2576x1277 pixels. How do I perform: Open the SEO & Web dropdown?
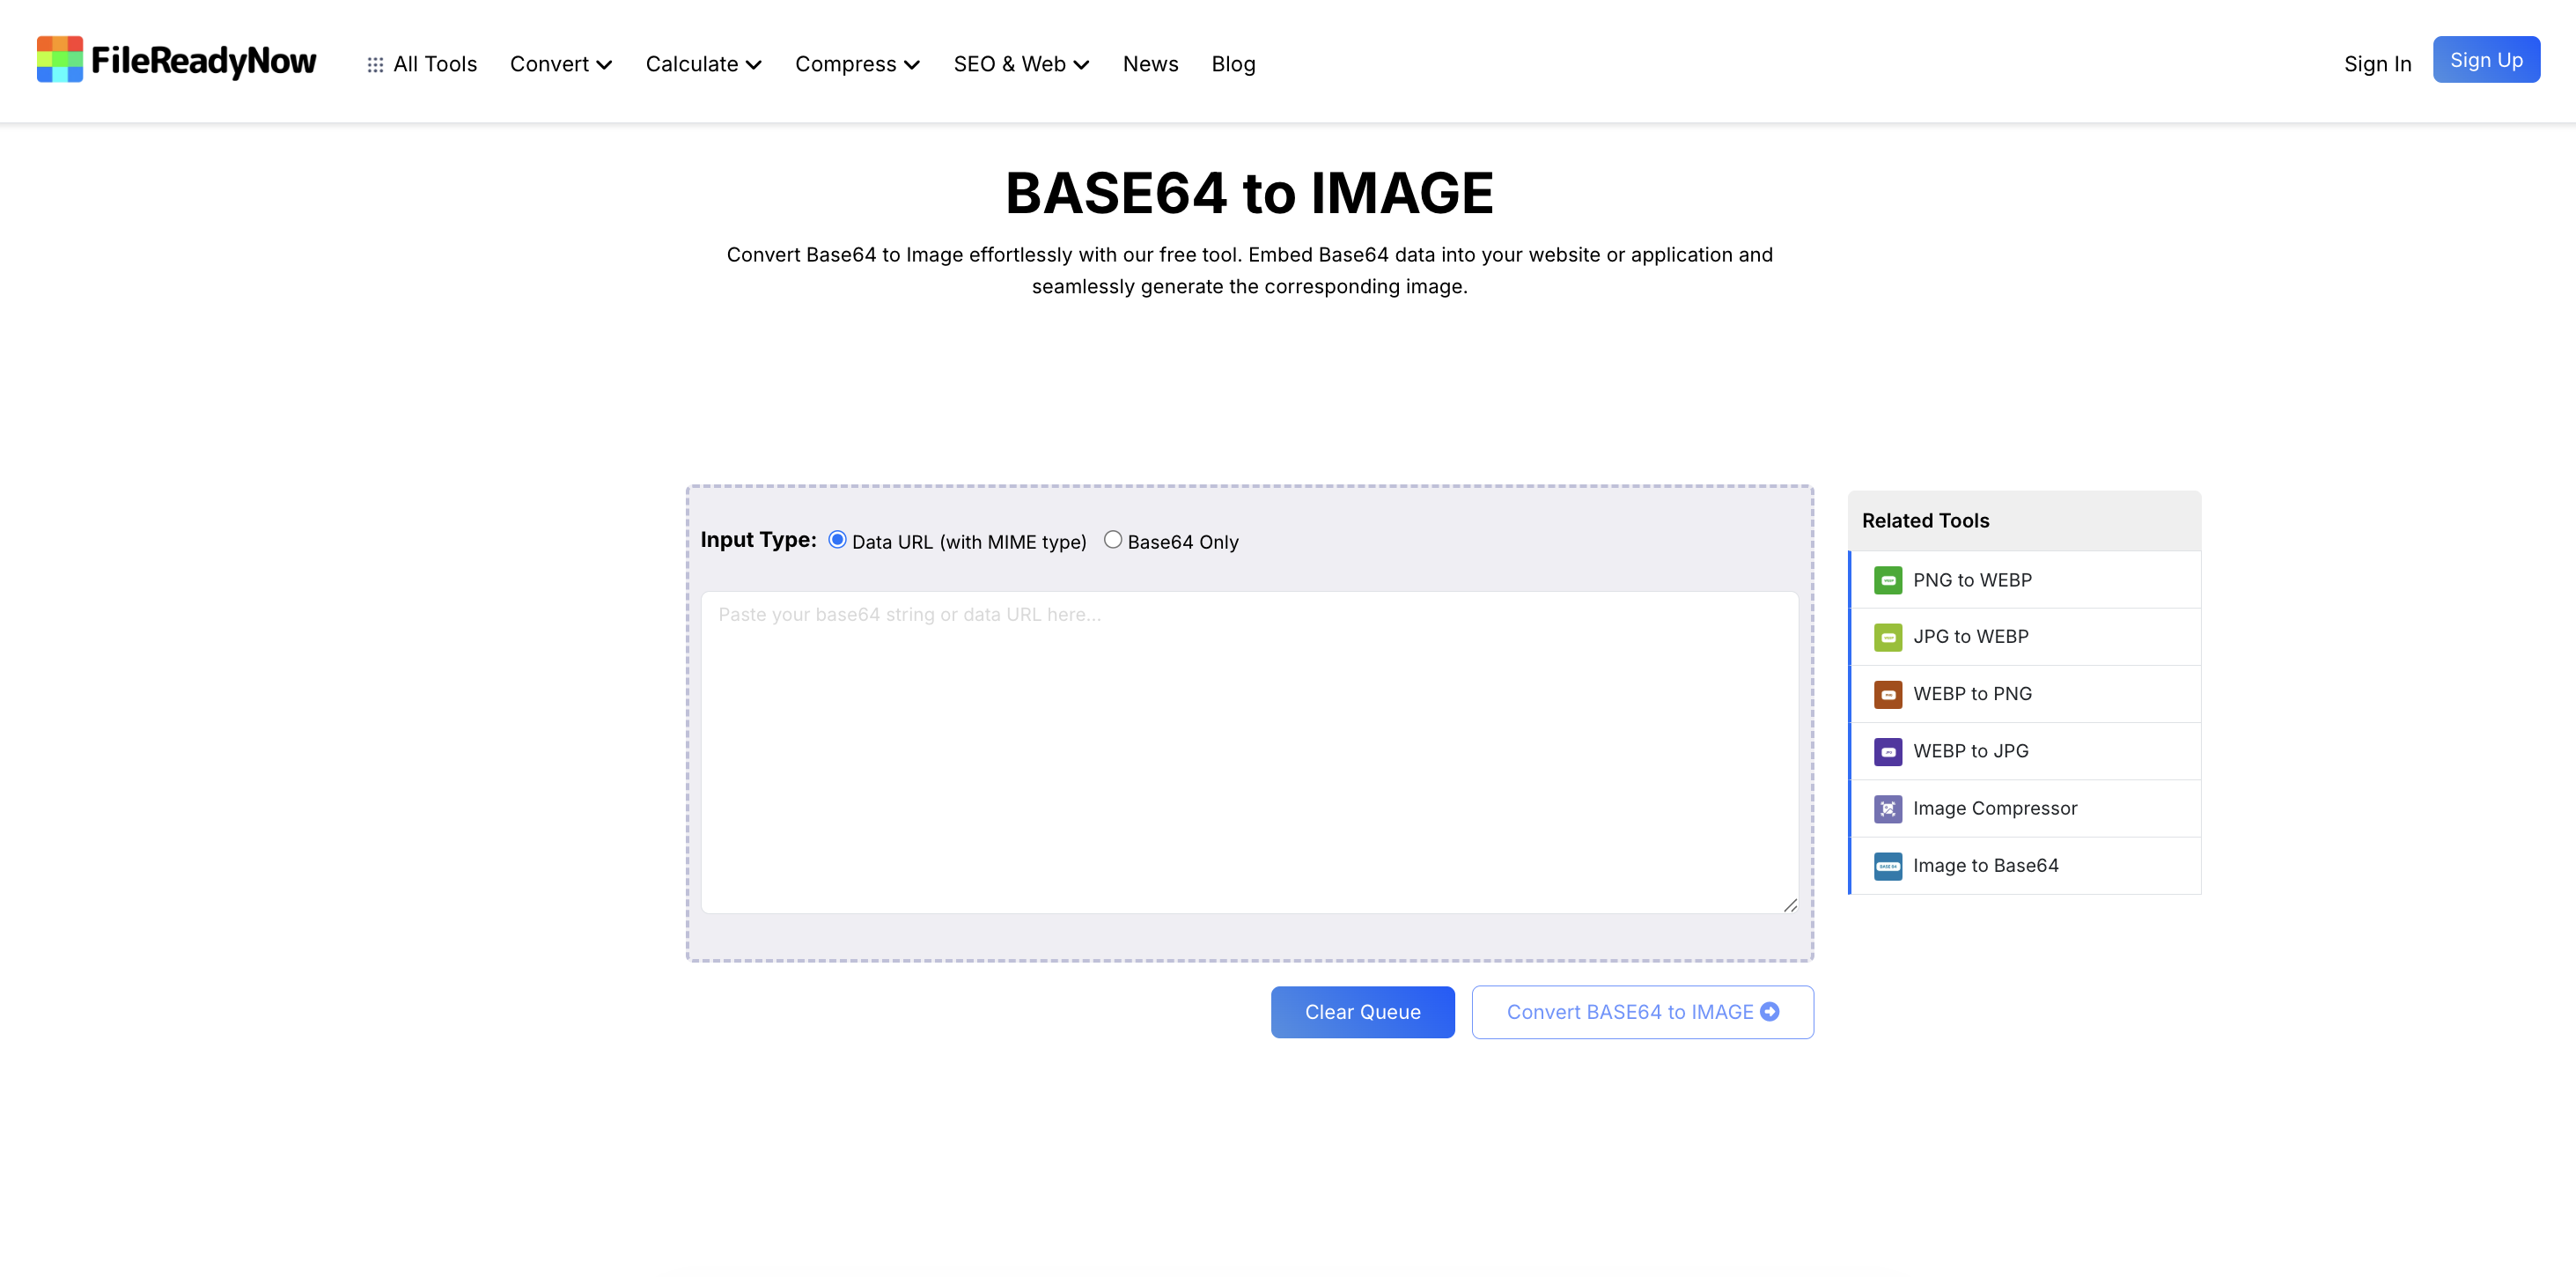[1020, 64]
